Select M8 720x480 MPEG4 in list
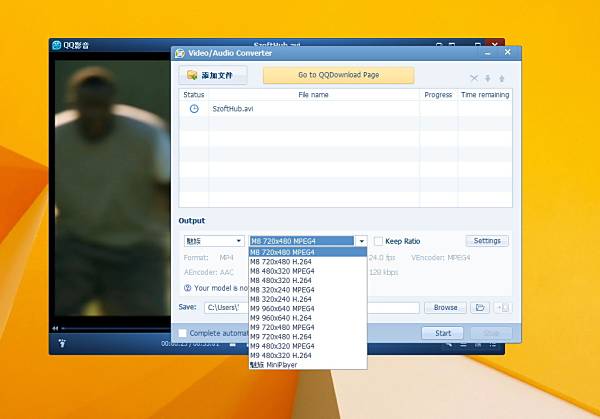The height and width of the screenshot is (419, 600). pyautogui.click(x=308, y=252)
